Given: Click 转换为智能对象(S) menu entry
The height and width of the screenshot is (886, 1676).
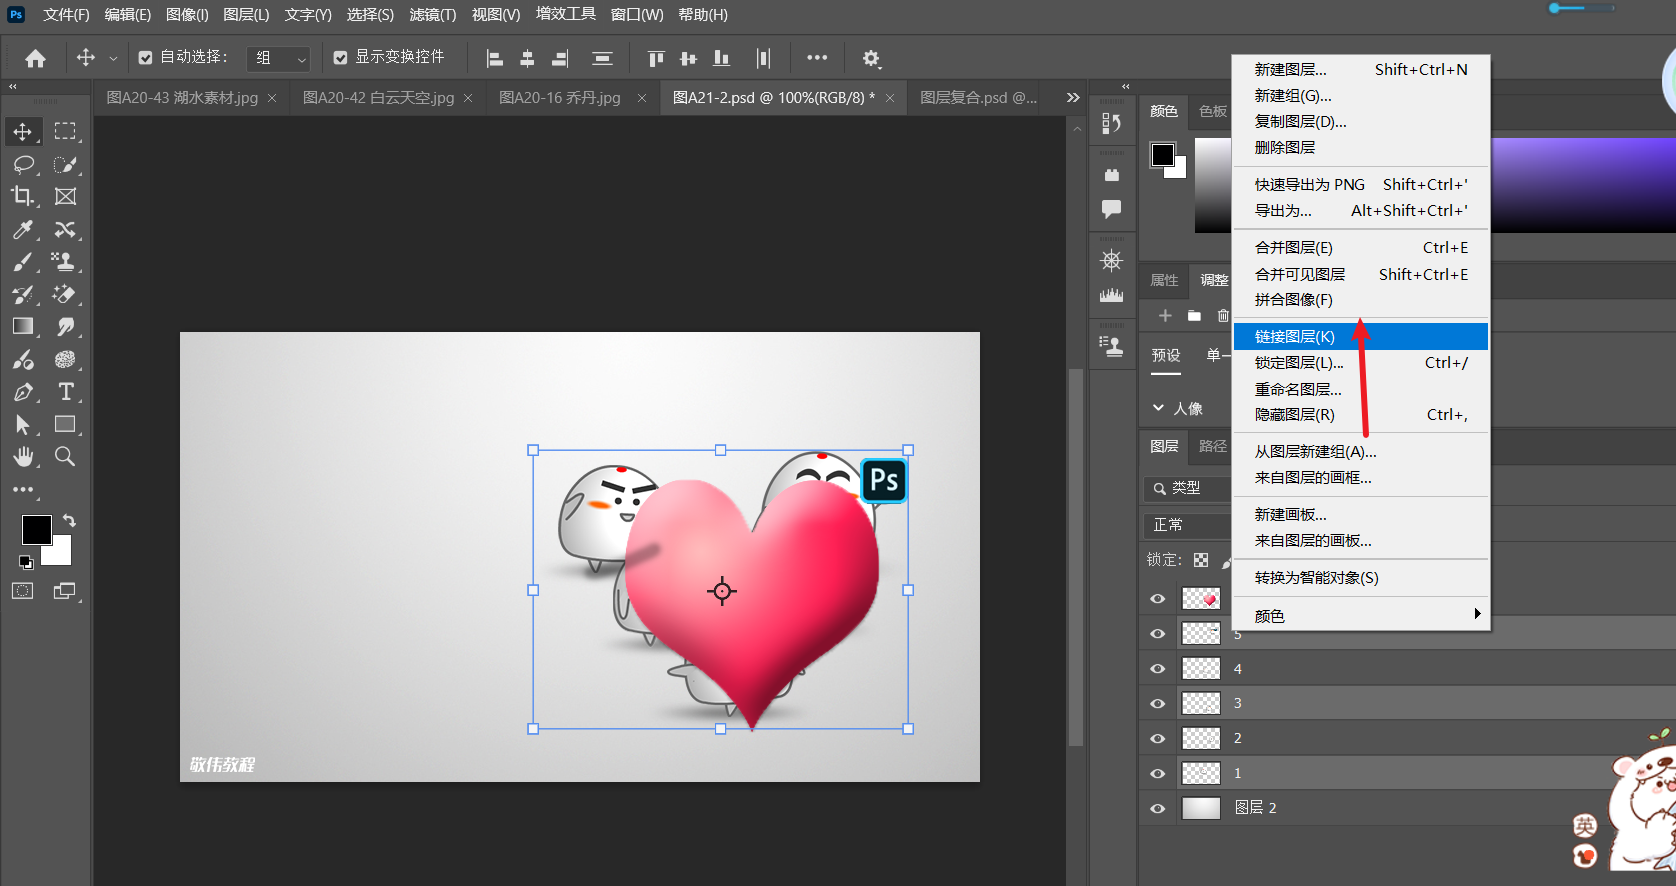Looking at the screenshot, I should [1316, 578].
